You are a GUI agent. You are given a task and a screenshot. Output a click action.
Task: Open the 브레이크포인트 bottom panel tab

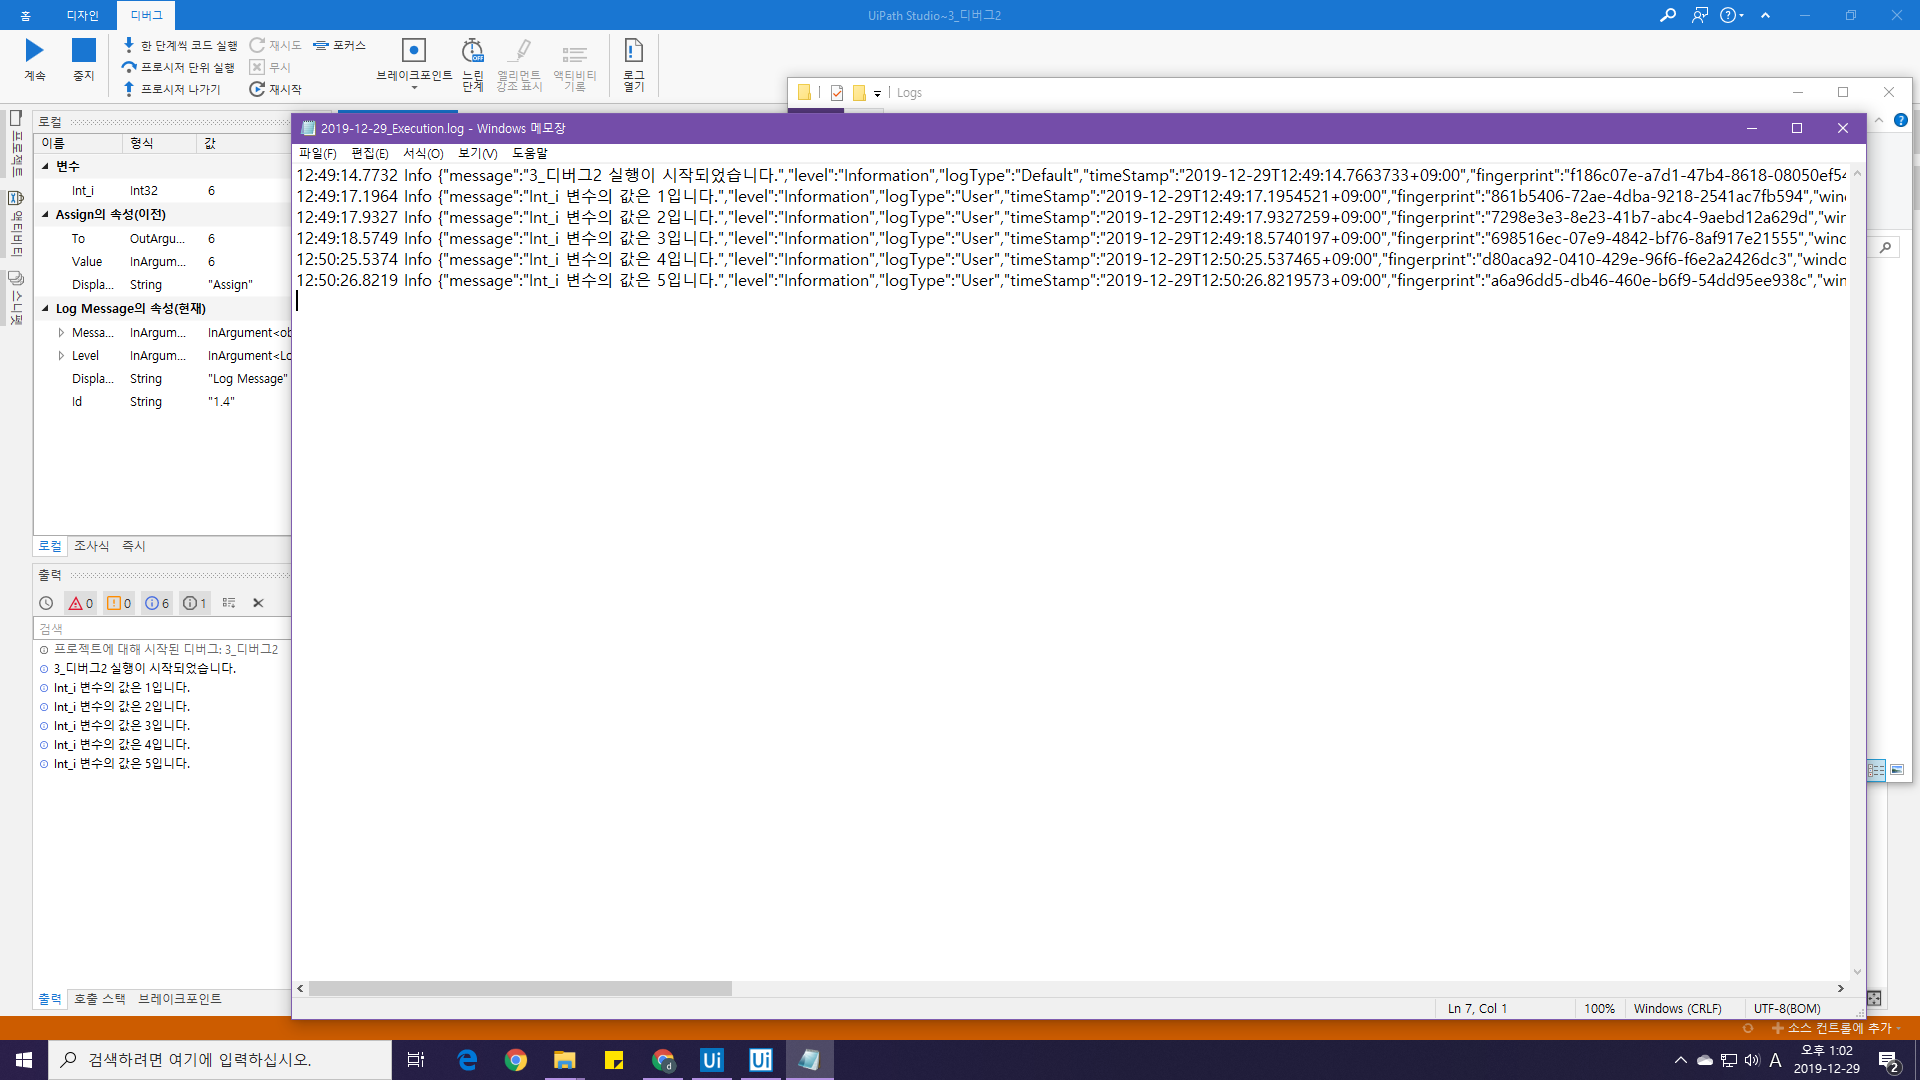click(x=179, y=999)
